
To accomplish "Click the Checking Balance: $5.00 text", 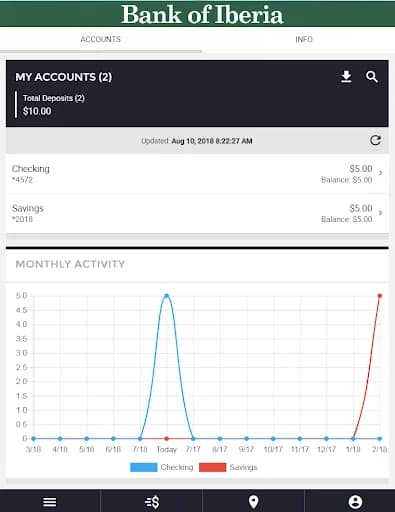I will point(346,180).
